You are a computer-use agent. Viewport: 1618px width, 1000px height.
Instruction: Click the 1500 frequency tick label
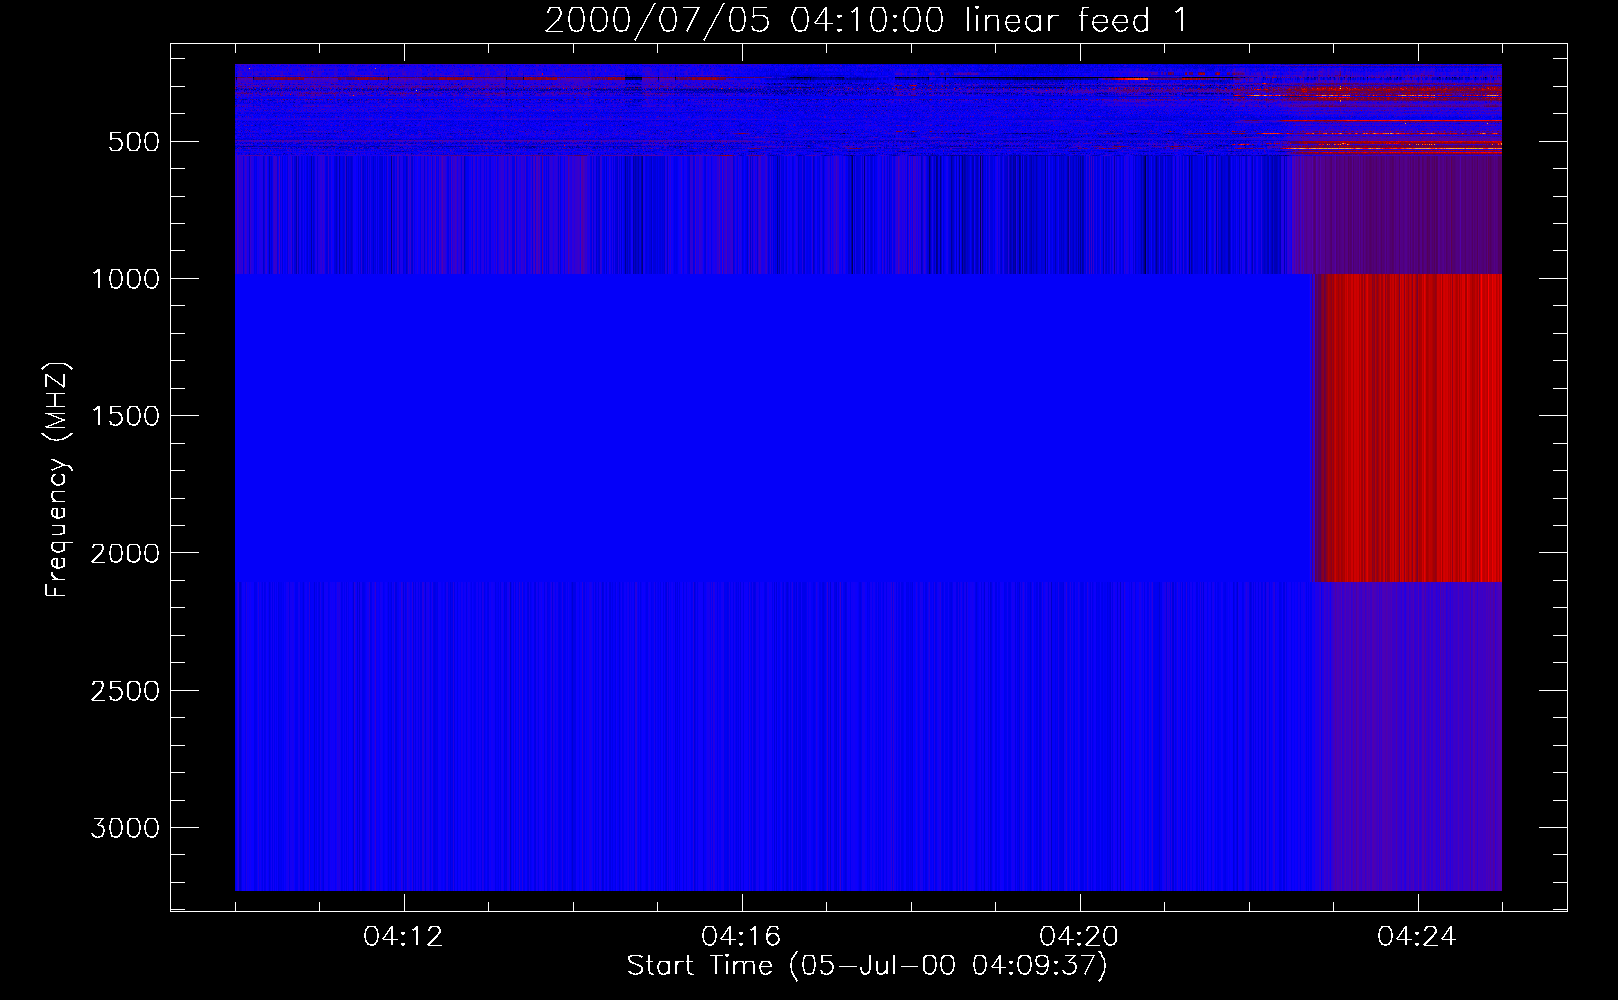pyautogui.click(x=125, y=416)
